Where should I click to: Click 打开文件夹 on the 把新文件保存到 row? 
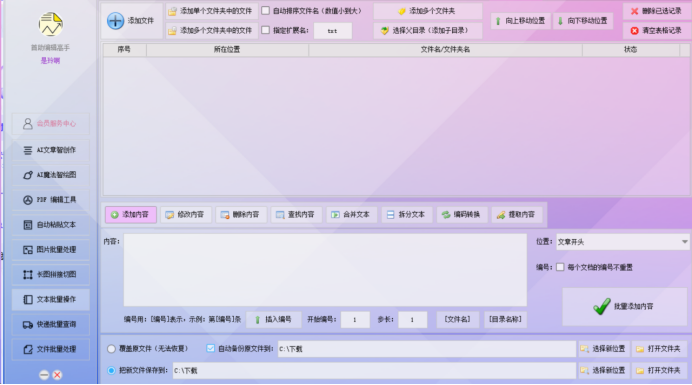click(659, 370)
